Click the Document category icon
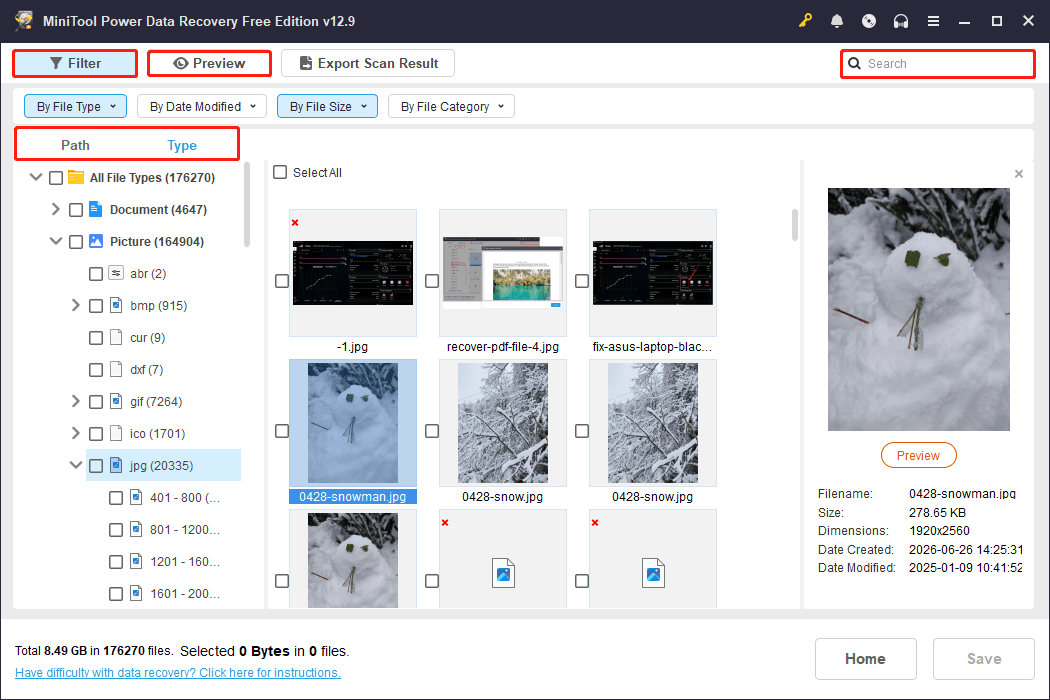The height and width of the screenshot is (700, 1050). [x=96, y=210]
